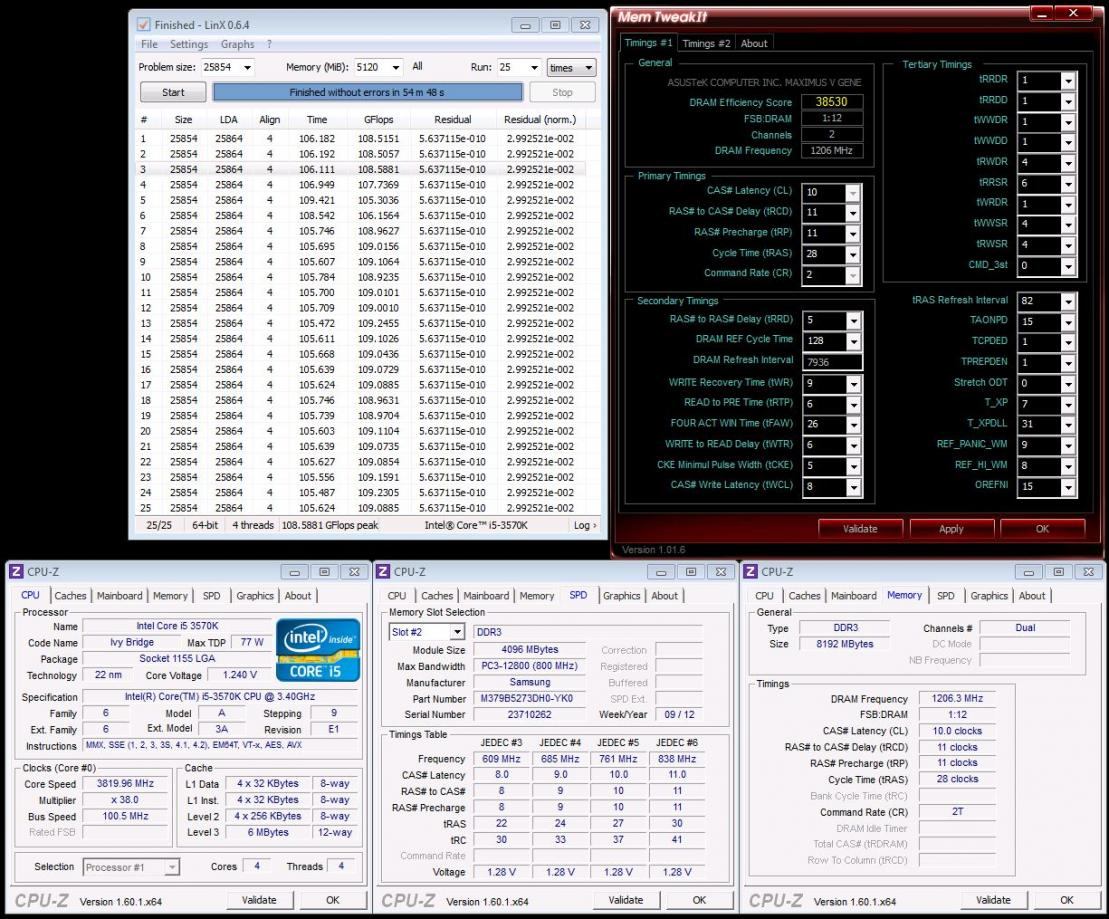
Task: Select LinX result row 3 with 106.111 time
Action: point(361,170)
